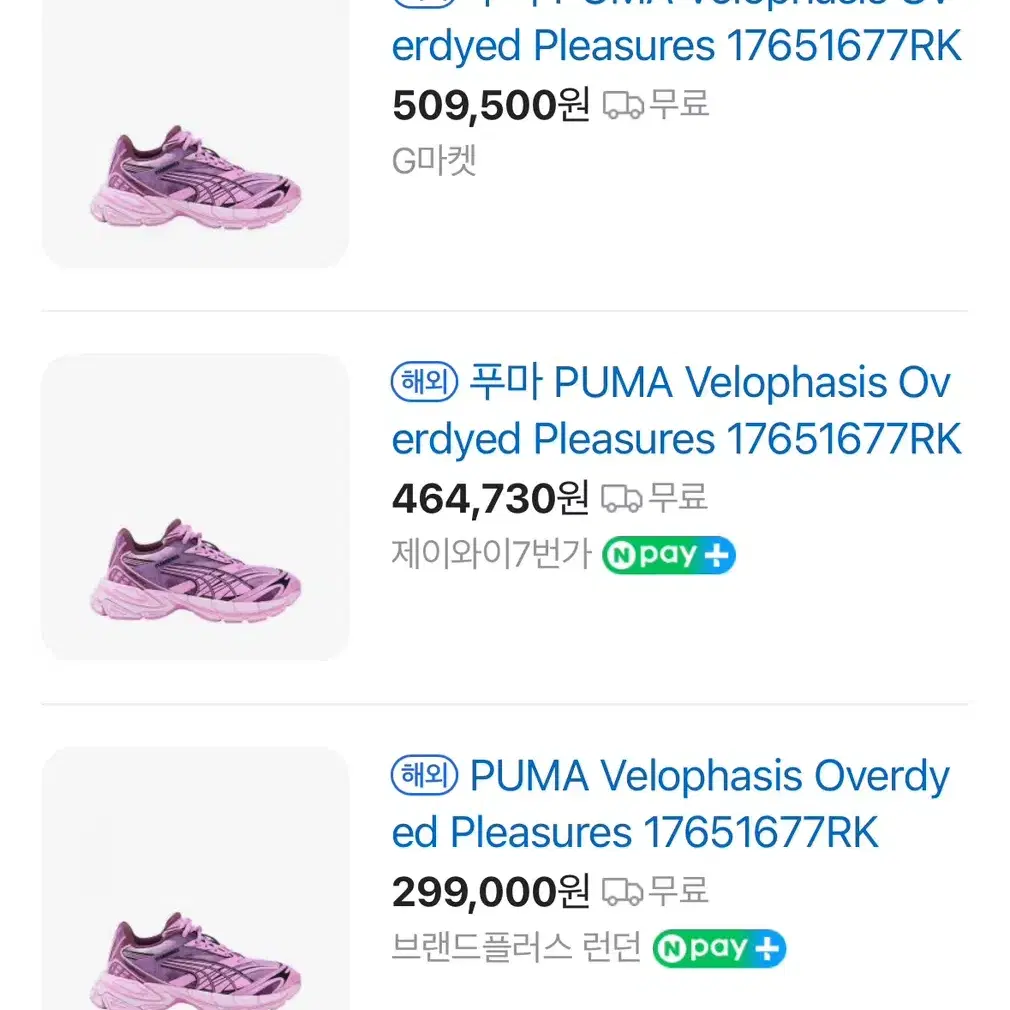
Task: Click the delivery truck icon beside 299,000원
Action: 622,891
